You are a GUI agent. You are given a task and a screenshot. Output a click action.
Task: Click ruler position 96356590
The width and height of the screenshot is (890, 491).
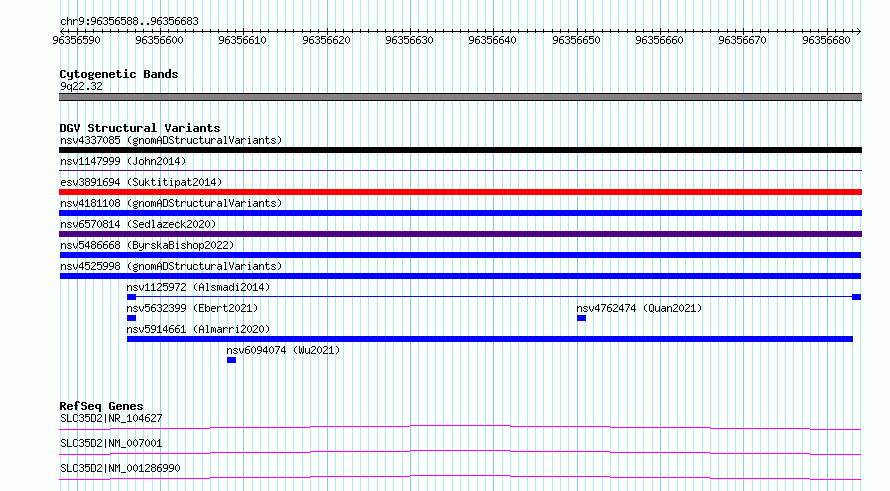tap(76, 40)
